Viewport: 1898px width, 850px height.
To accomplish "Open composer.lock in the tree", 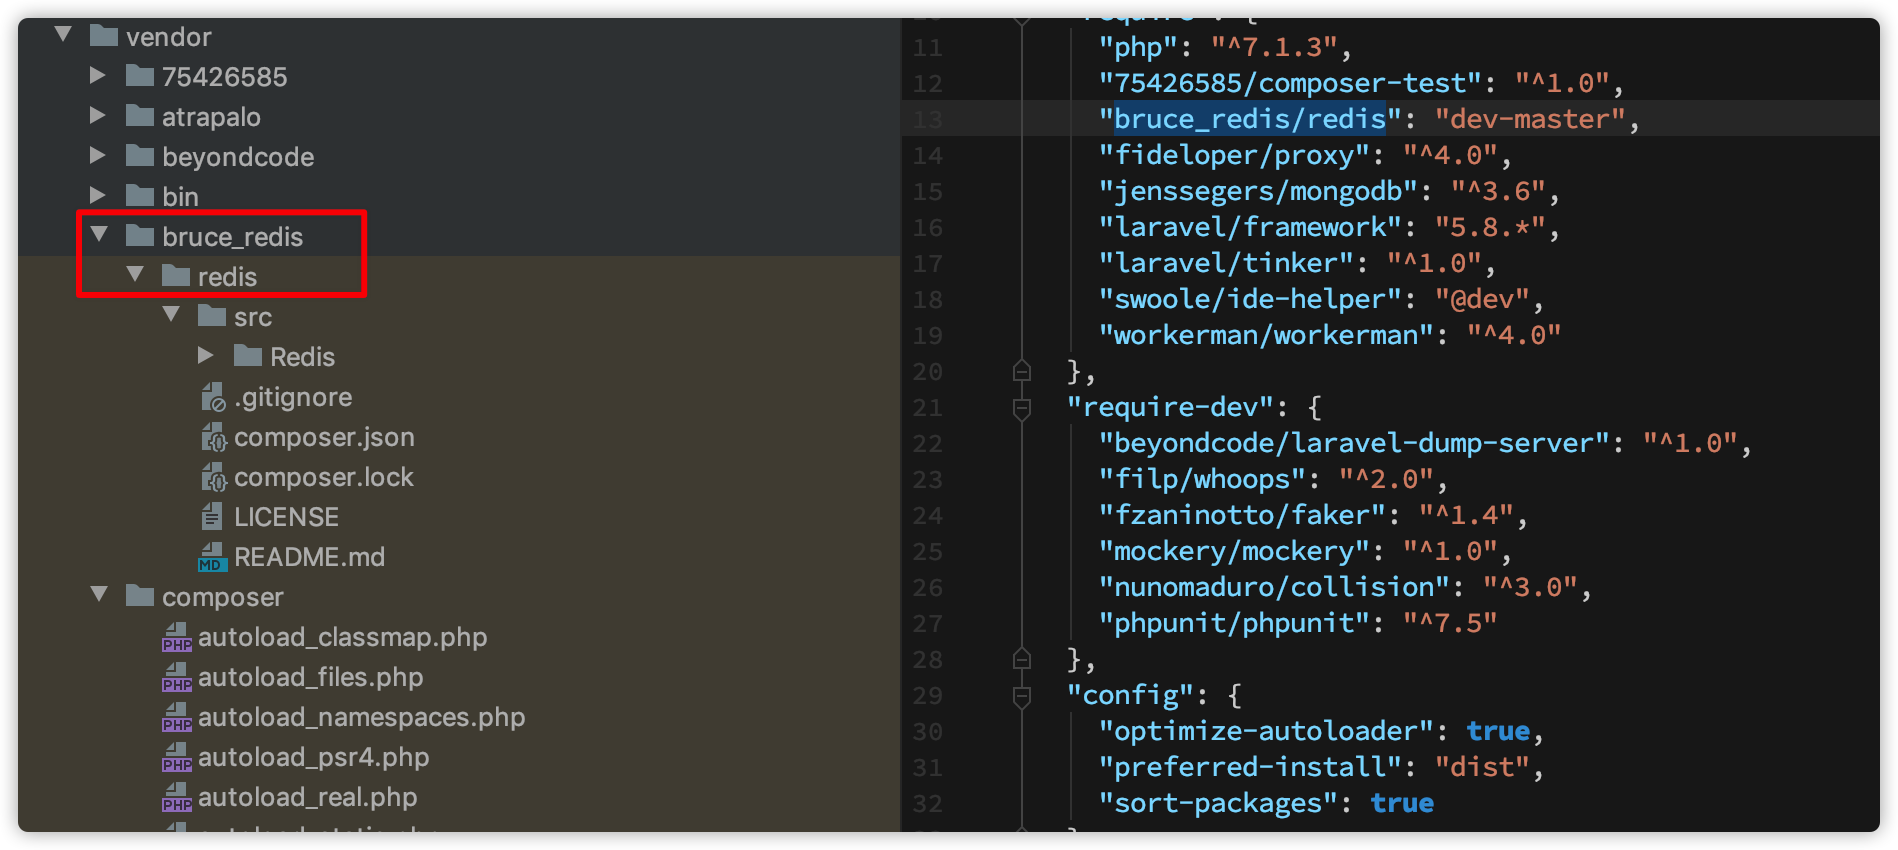I will (324, 477).
